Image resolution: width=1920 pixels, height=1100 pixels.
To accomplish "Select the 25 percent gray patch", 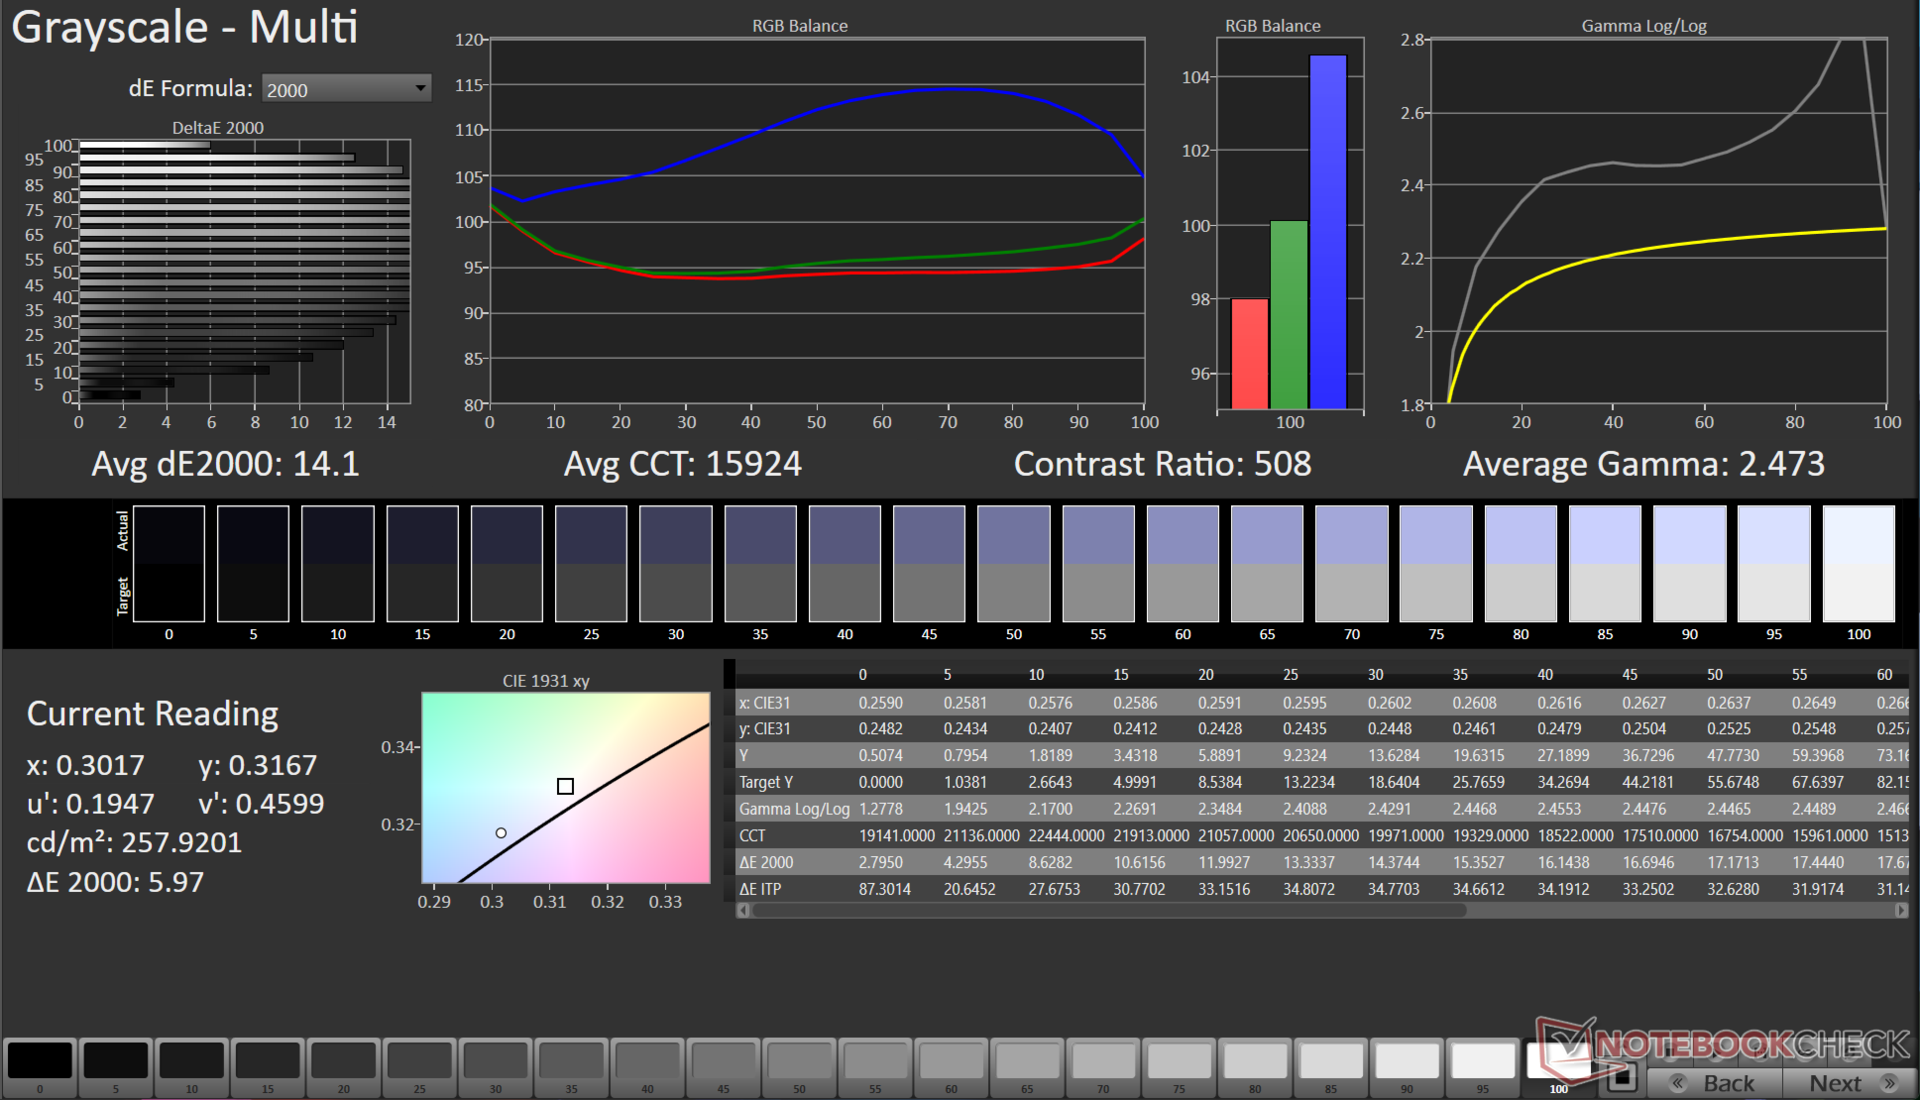I will [x=419, y=1061].
